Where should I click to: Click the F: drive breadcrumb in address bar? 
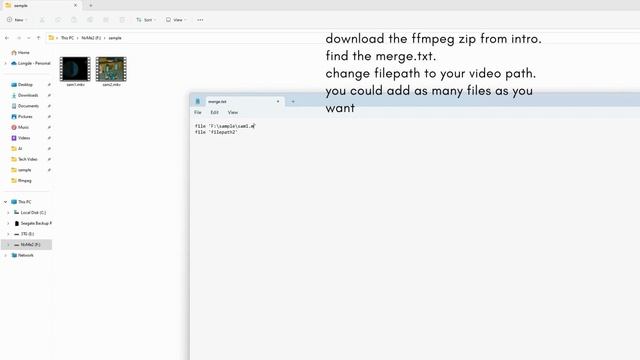point(91,38)
